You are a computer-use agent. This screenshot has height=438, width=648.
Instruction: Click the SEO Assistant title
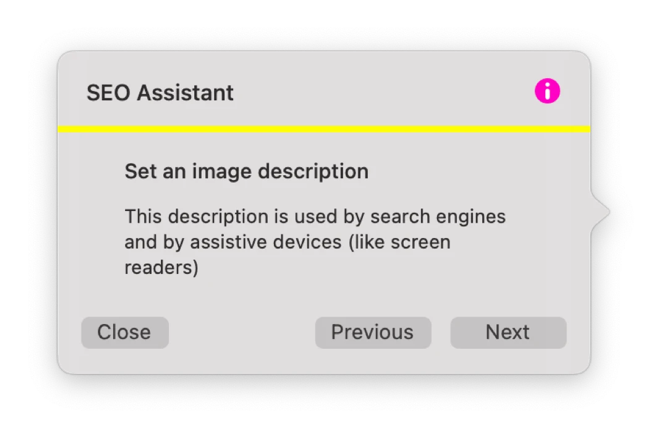(160, 93)
